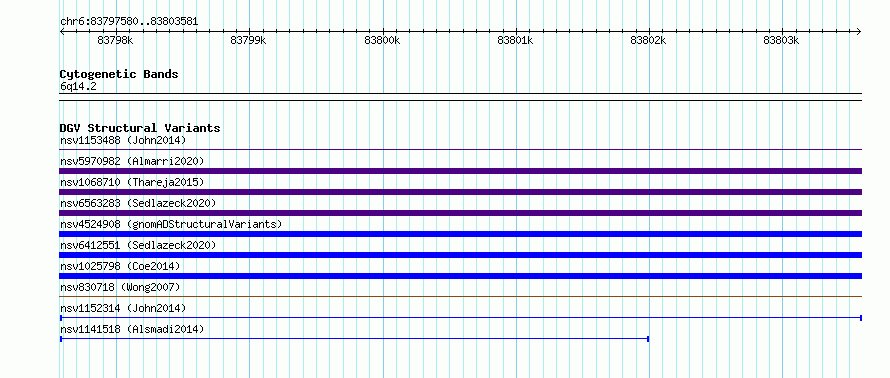
Task: Click the nsv6563283 (Sedlazeck2020) label
Action: (x=138, y=203)
